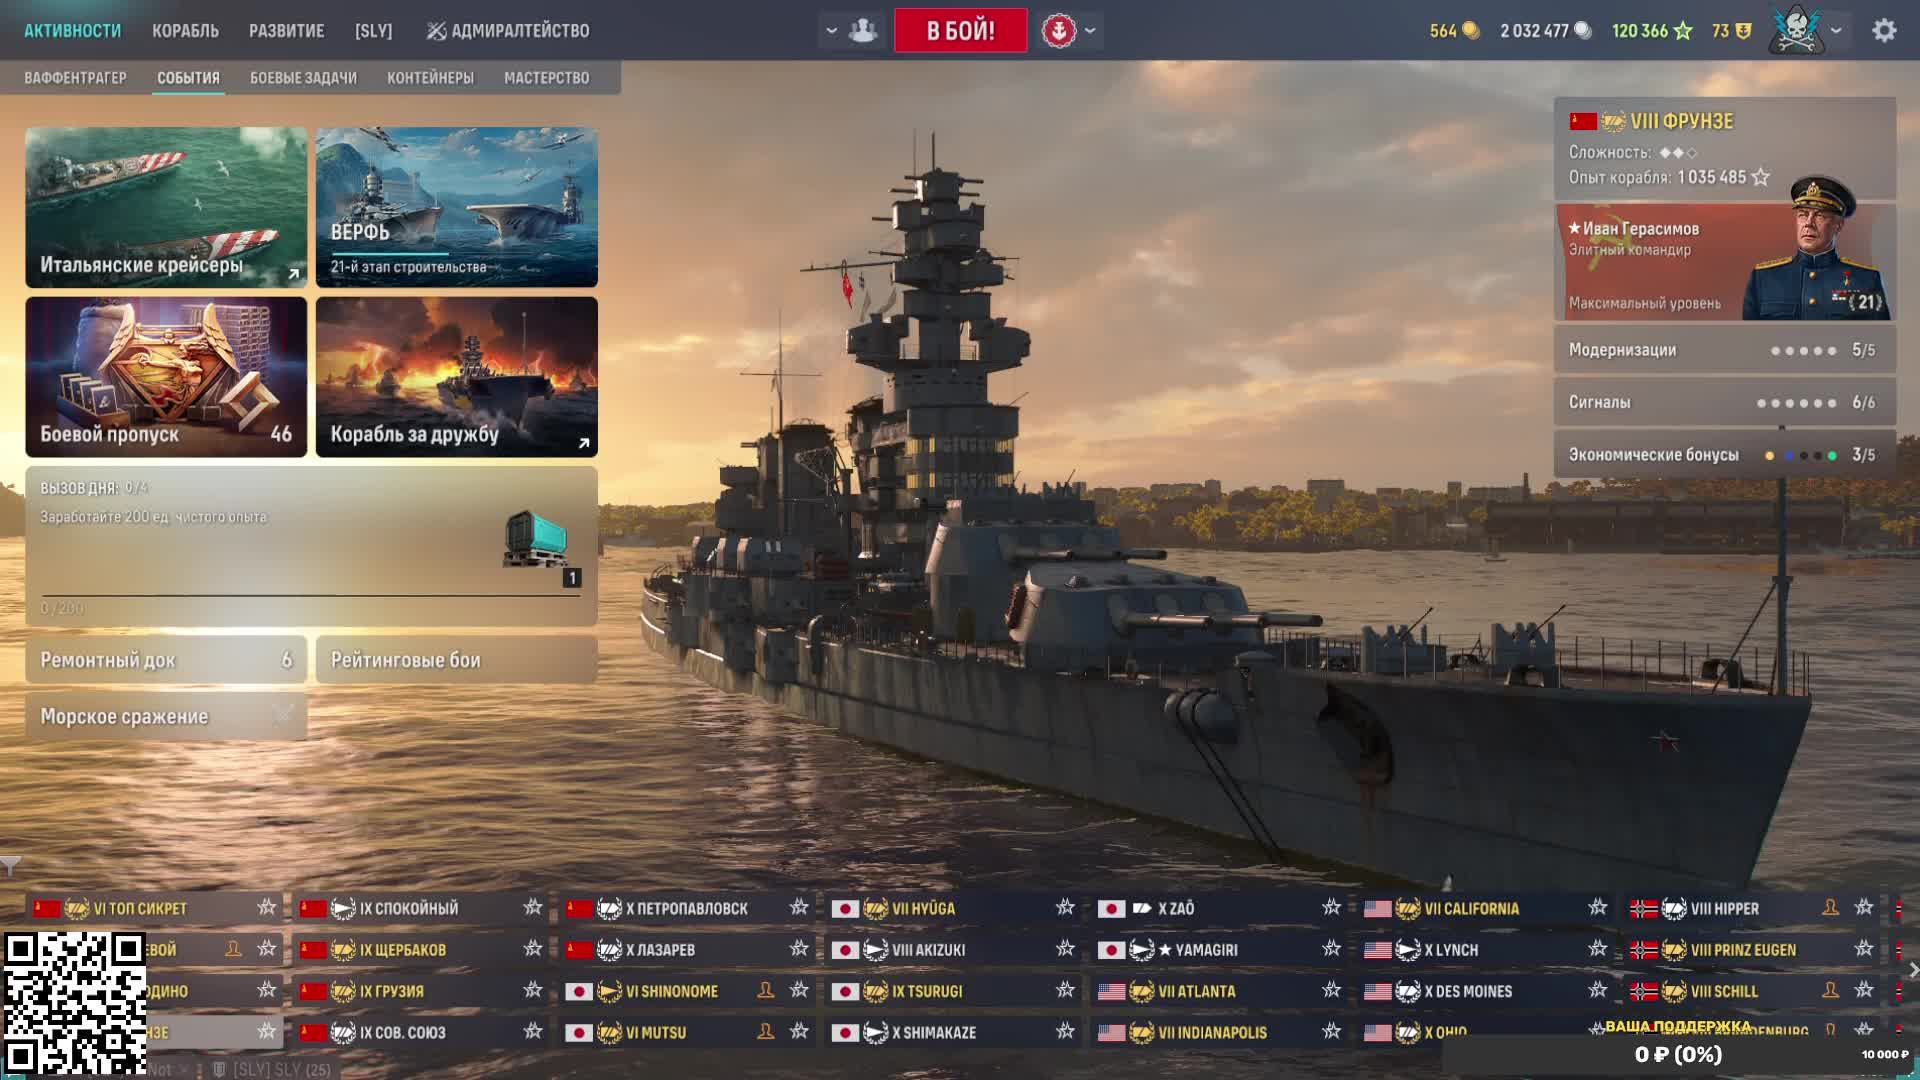Expand the dropdown arrow beside division icon
This screenshot has height=1080, width=1920.
point(831,31)
